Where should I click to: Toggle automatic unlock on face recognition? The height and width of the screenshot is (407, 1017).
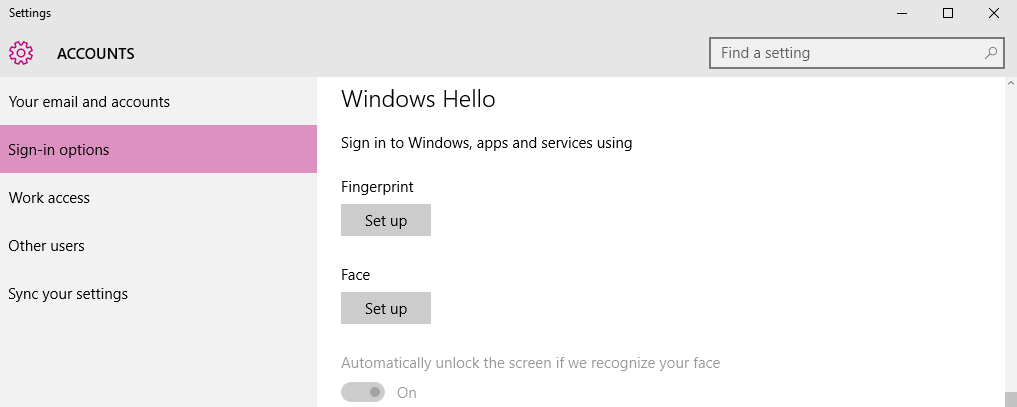pyautogui.click(x=363, y=393)
